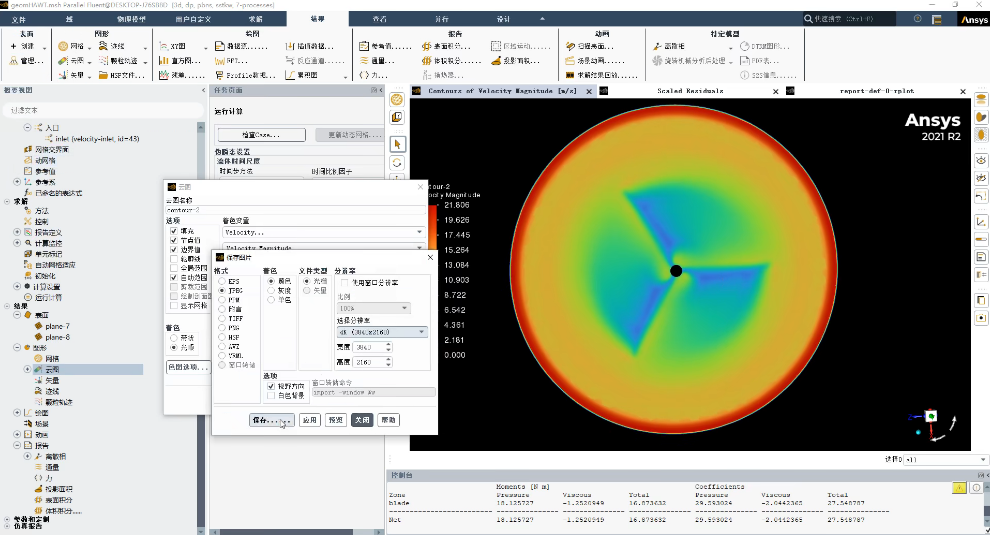Open the 场景 scene item in ribbon animation group
The image size is (990, 535).
pos(594,61)
